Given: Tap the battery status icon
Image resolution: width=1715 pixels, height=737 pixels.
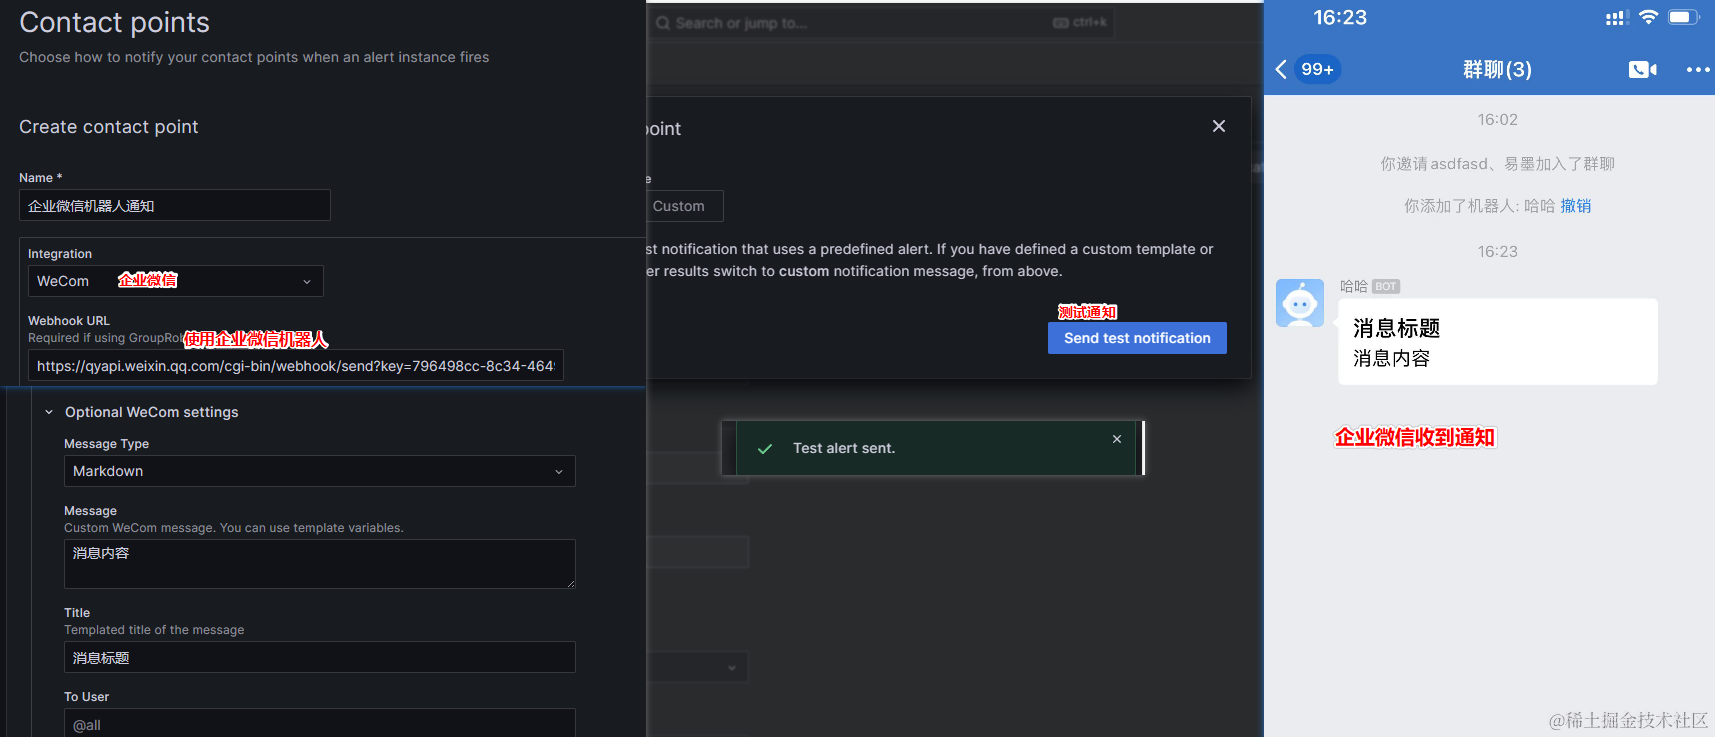Looking at the screenshot, I should tap(1683, 17).
